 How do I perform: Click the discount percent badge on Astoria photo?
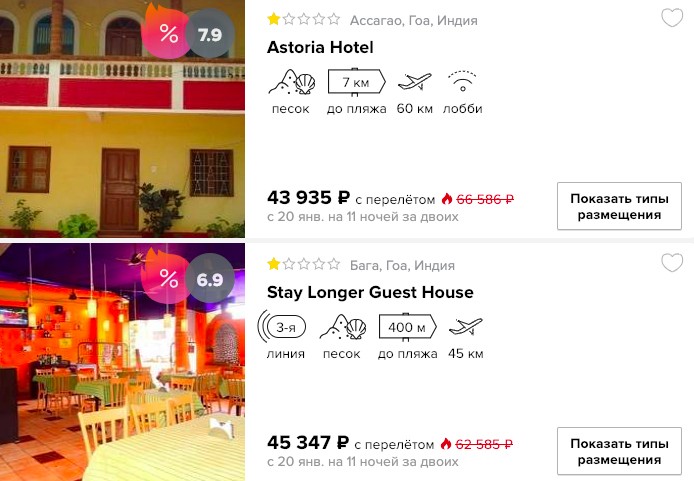point(165,32)
